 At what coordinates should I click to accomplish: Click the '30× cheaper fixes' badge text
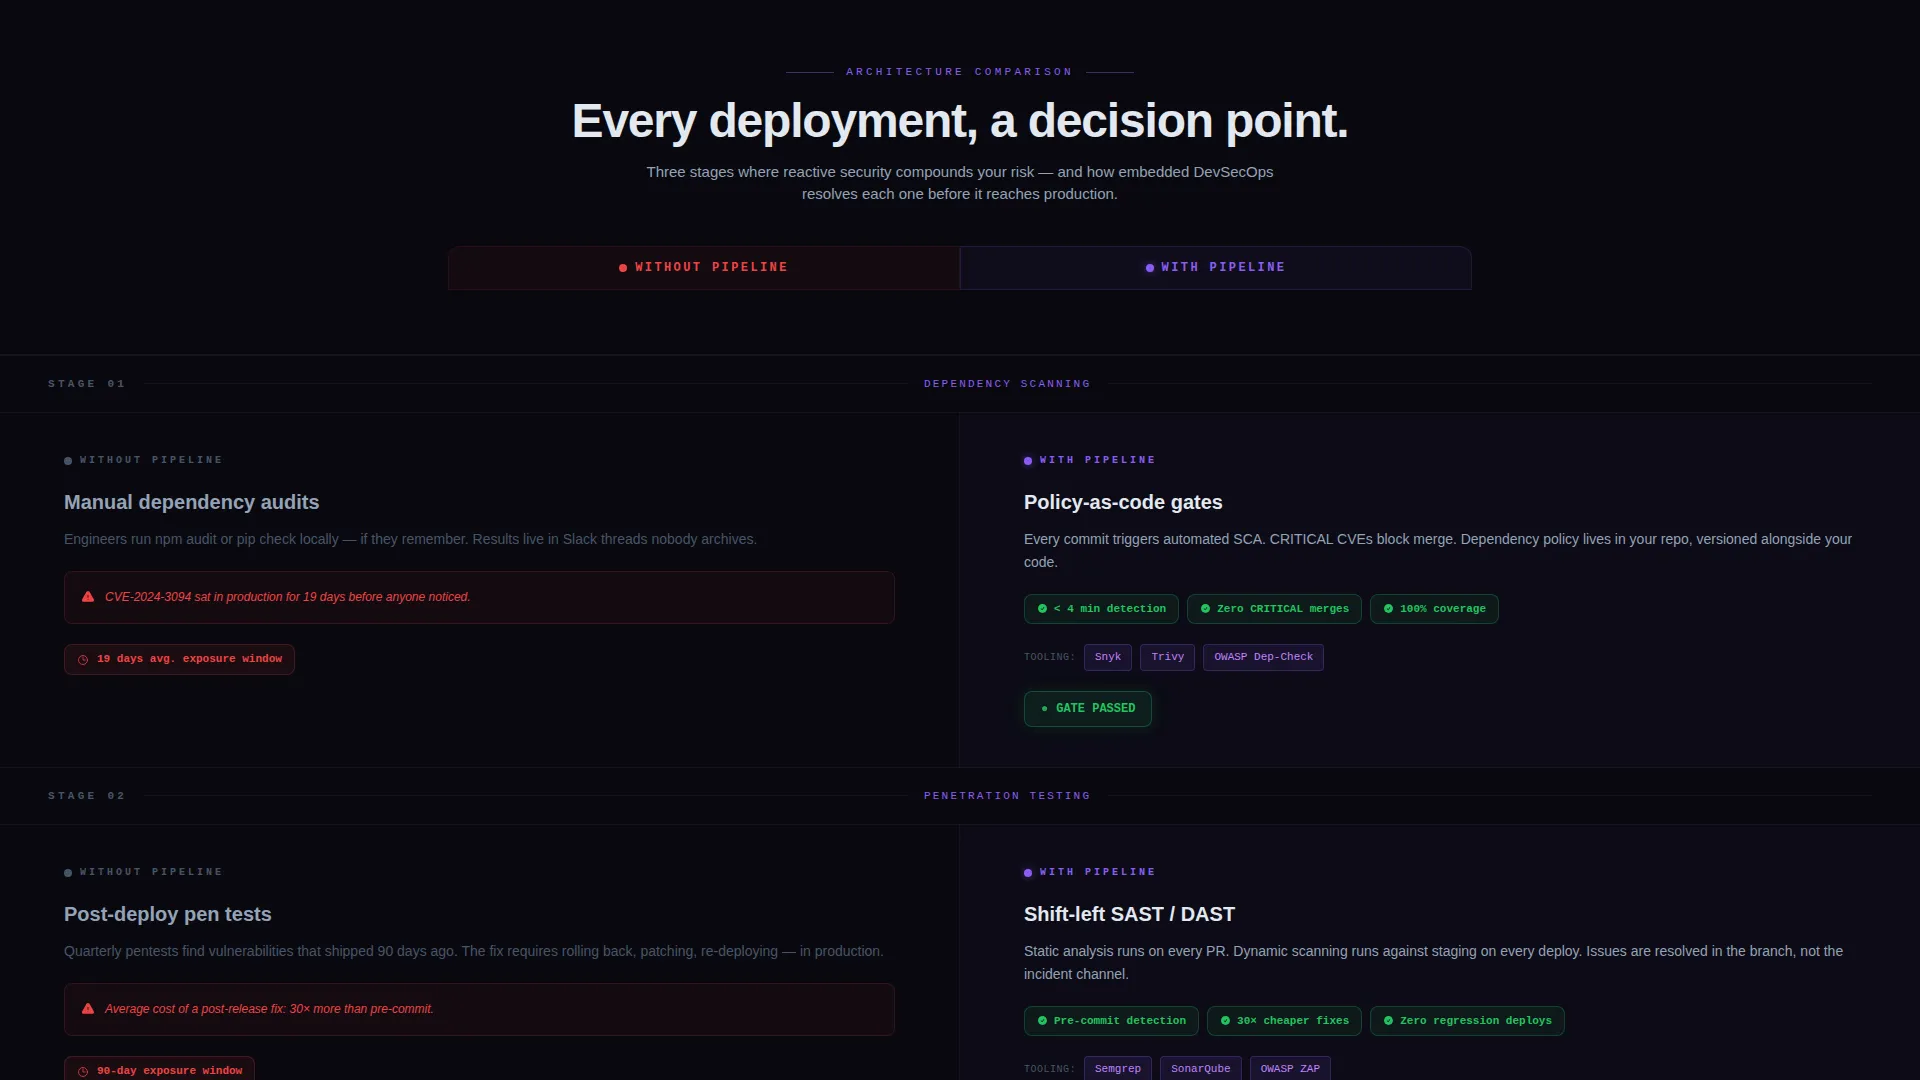pos(1292,1021)
